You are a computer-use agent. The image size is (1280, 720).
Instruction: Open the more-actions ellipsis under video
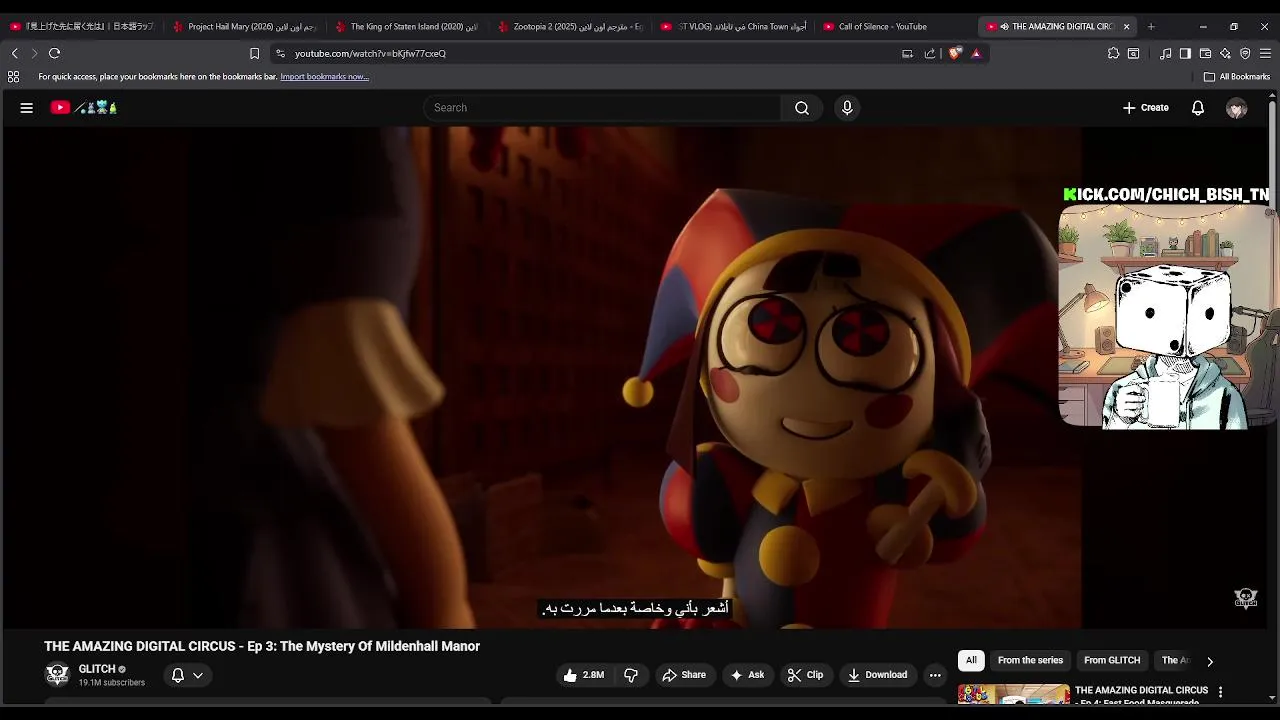click(935, 675)
